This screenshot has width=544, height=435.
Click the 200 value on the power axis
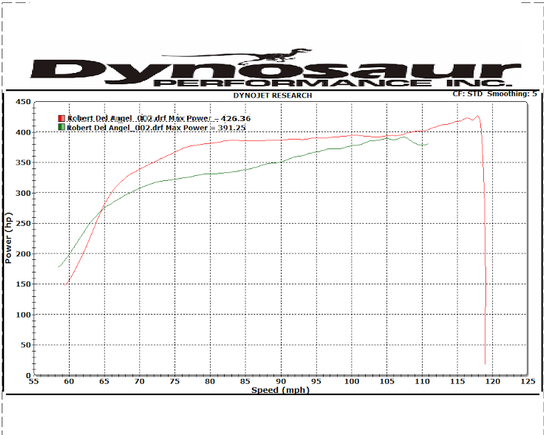23,254
